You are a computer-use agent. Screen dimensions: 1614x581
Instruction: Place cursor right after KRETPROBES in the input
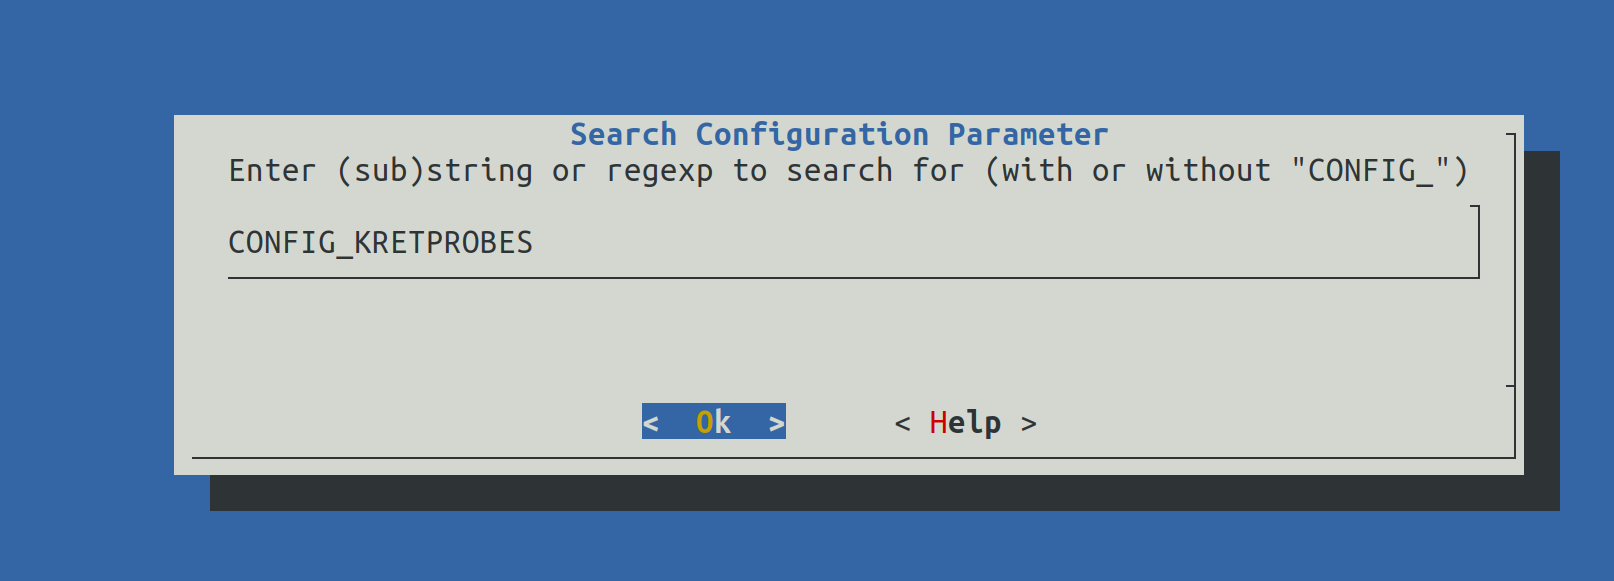535,243
